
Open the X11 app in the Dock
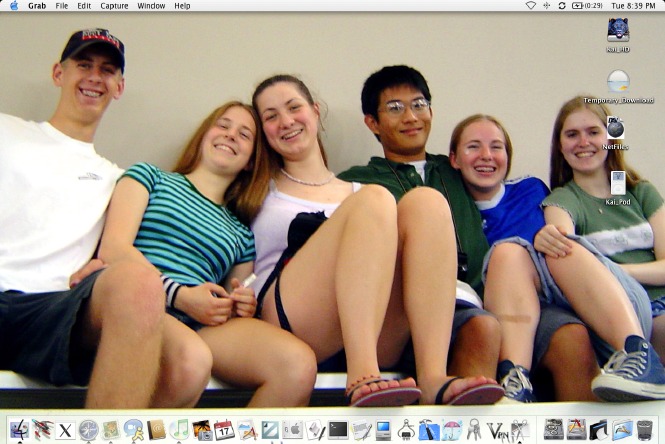click(x=65, y=431)
